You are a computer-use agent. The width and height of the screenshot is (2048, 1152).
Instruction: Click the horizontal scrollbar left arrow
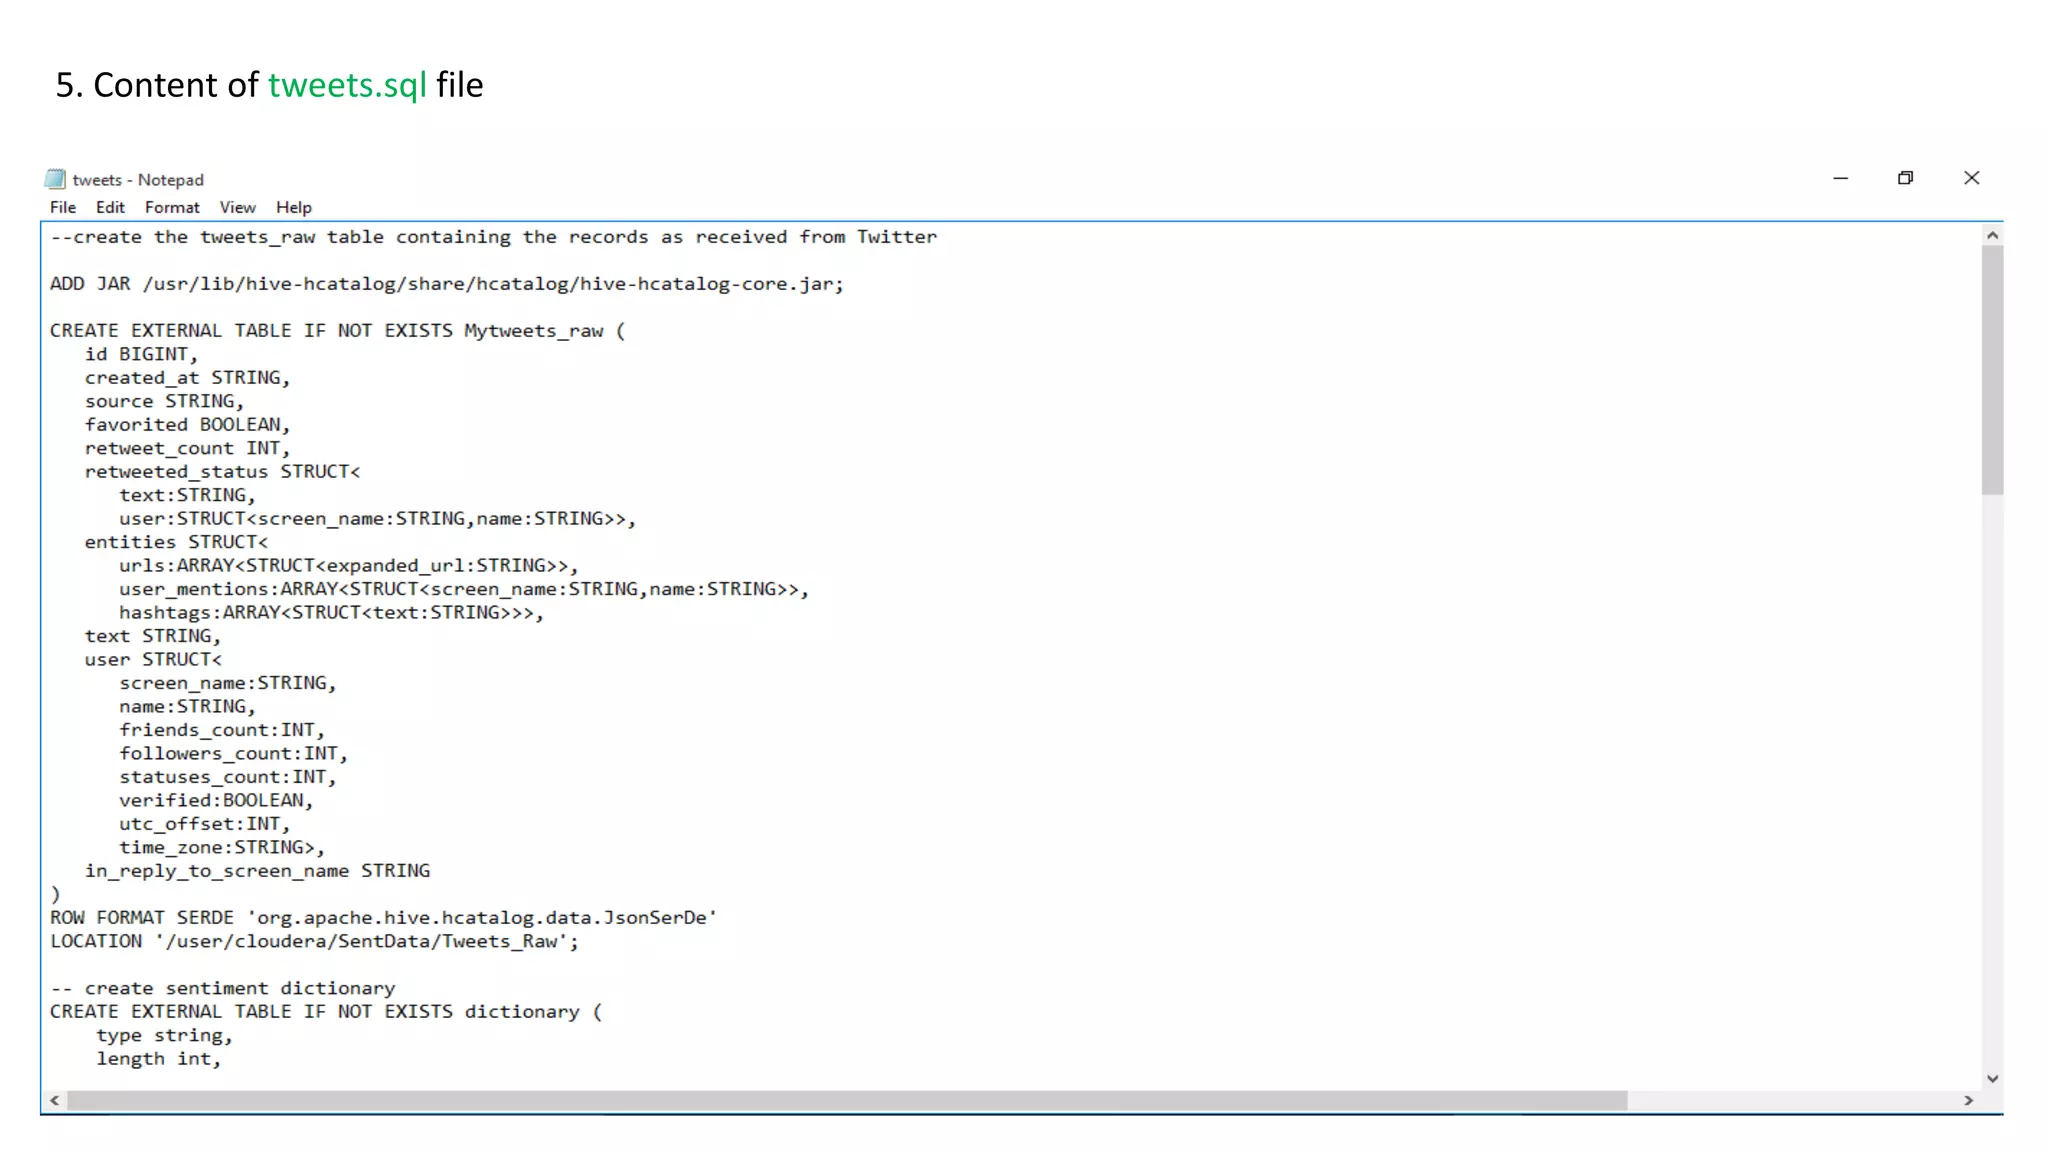(55, 1101)
